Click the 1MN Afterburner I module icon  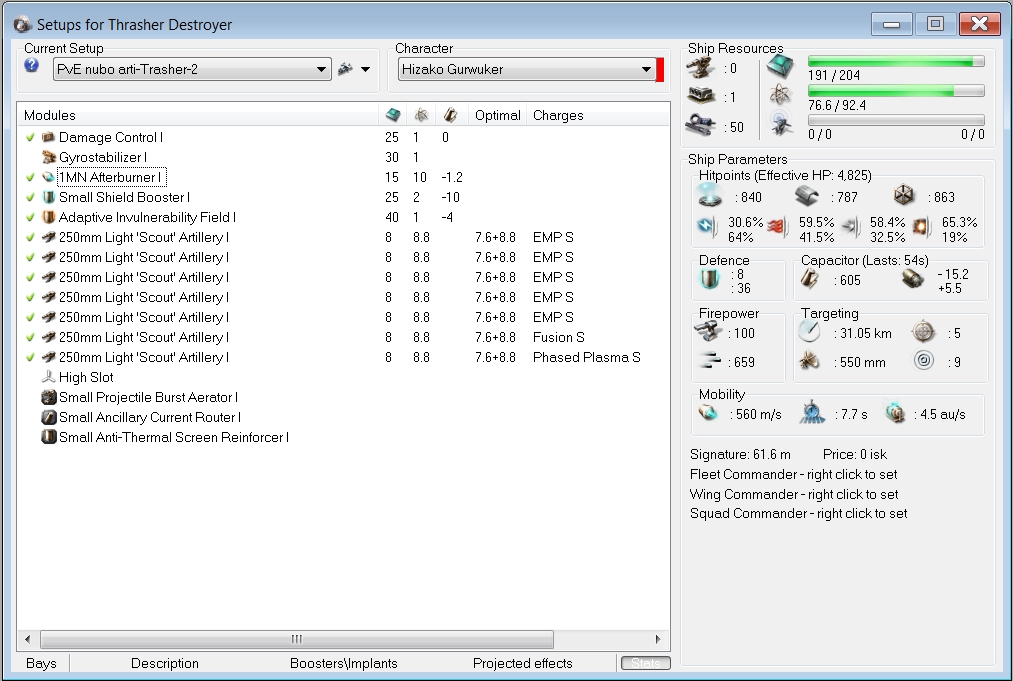48,177
